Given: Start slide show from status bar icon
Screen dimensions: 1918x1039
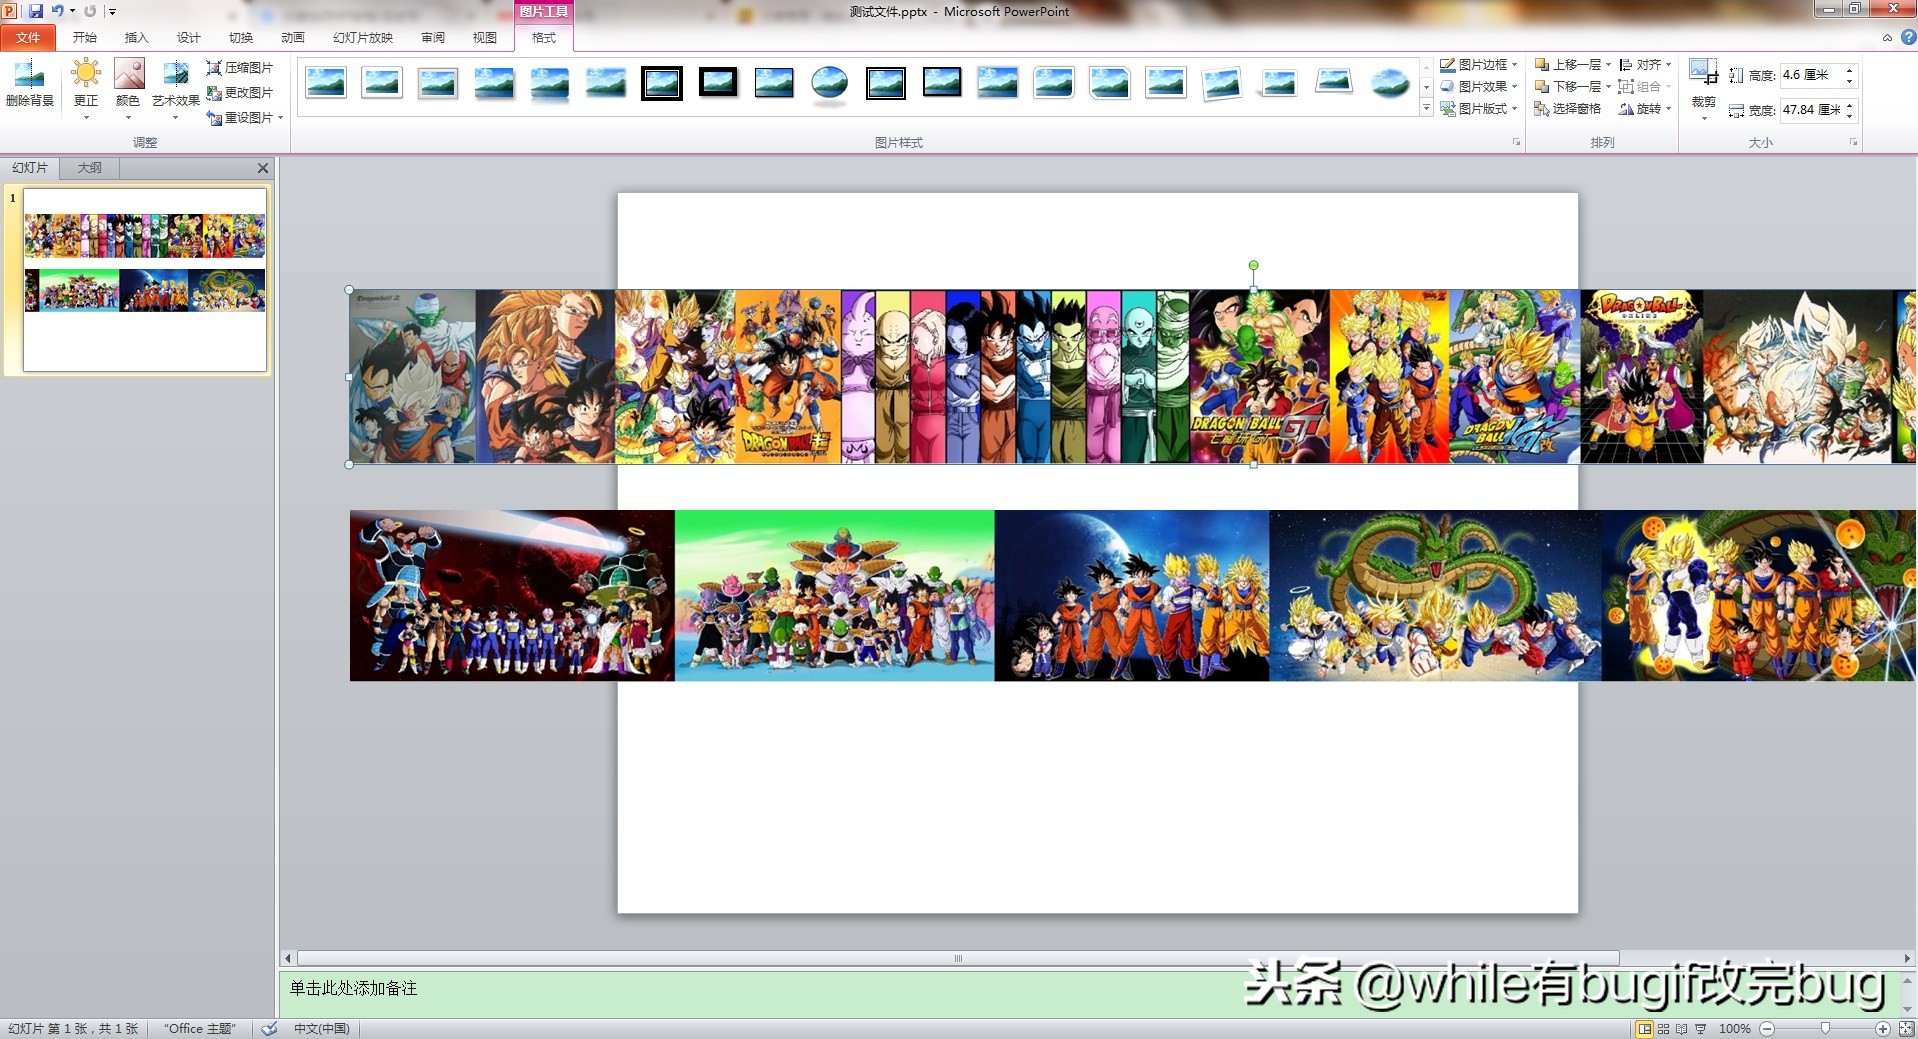Looking at the screenshot, I should click(x=1700, y=1029).
